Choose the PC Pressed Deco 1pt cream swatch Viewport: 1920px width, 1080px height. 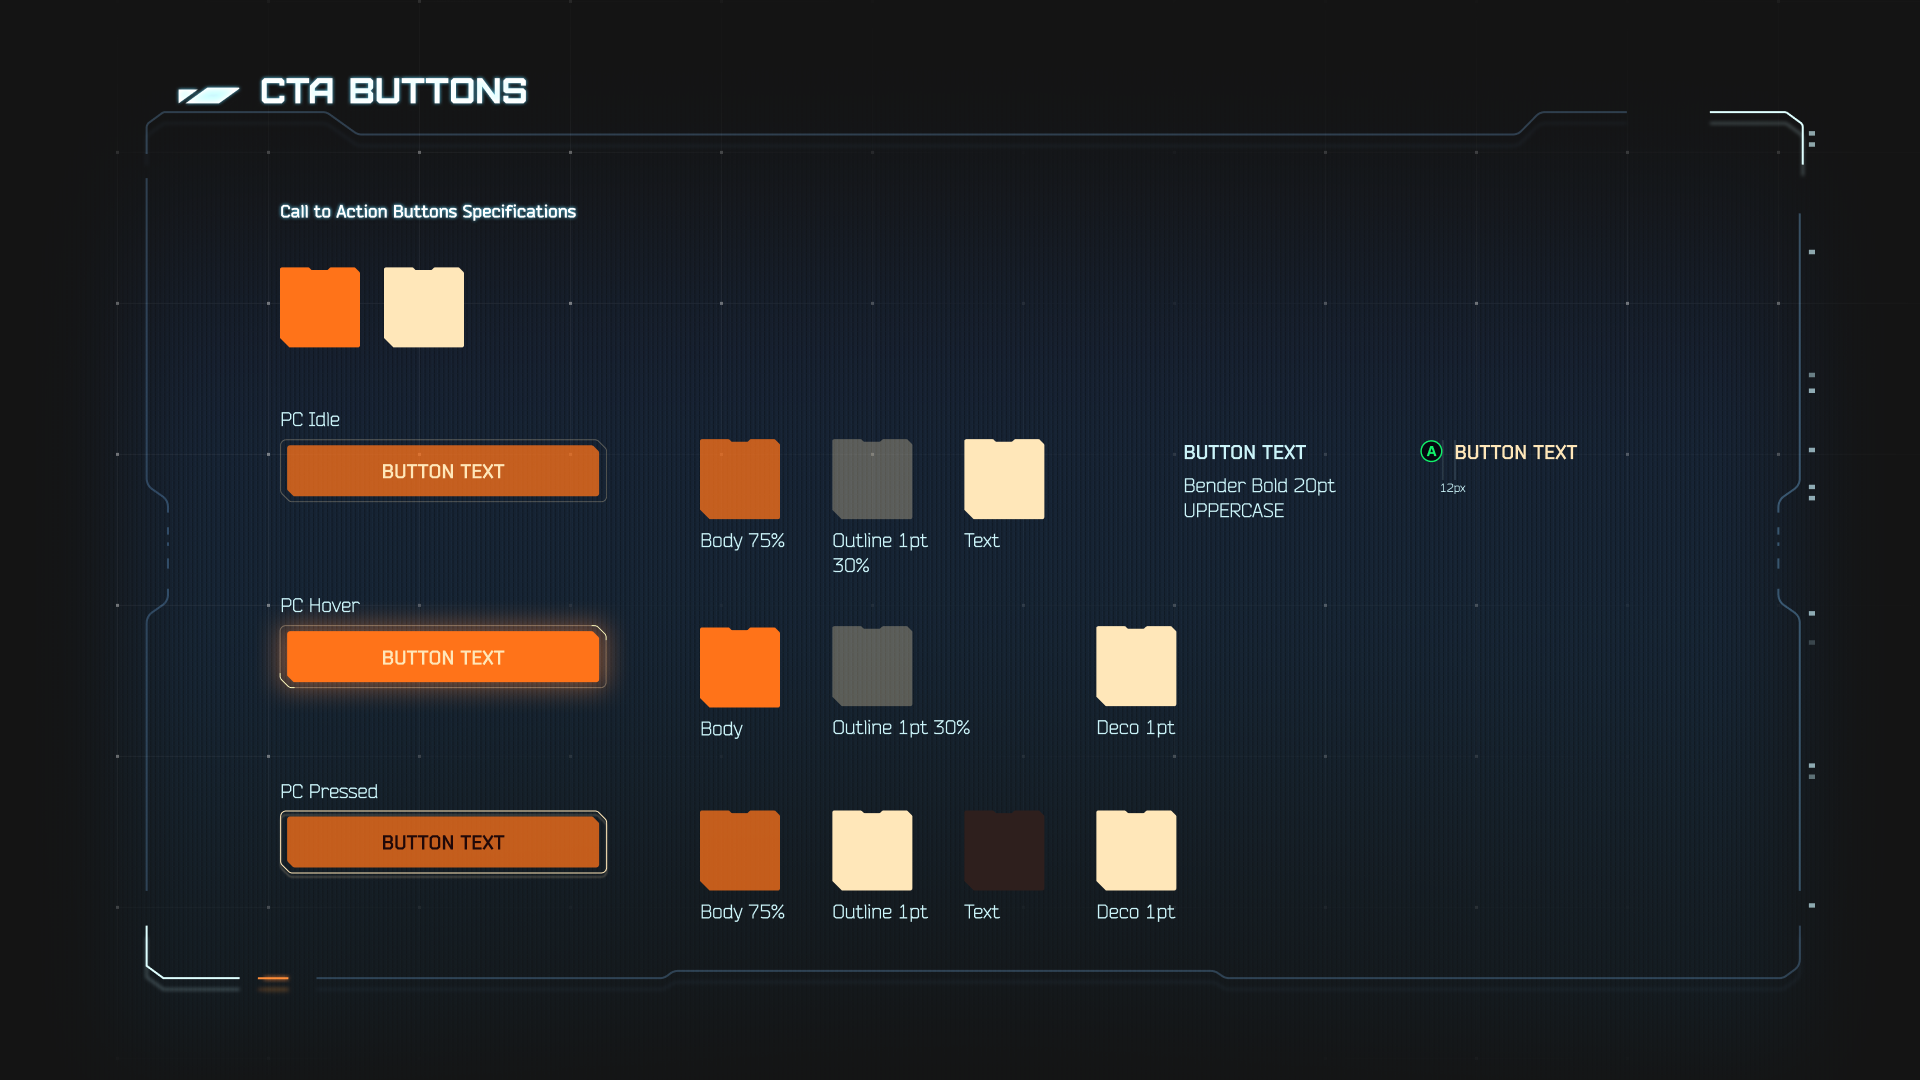(1136, 851)
